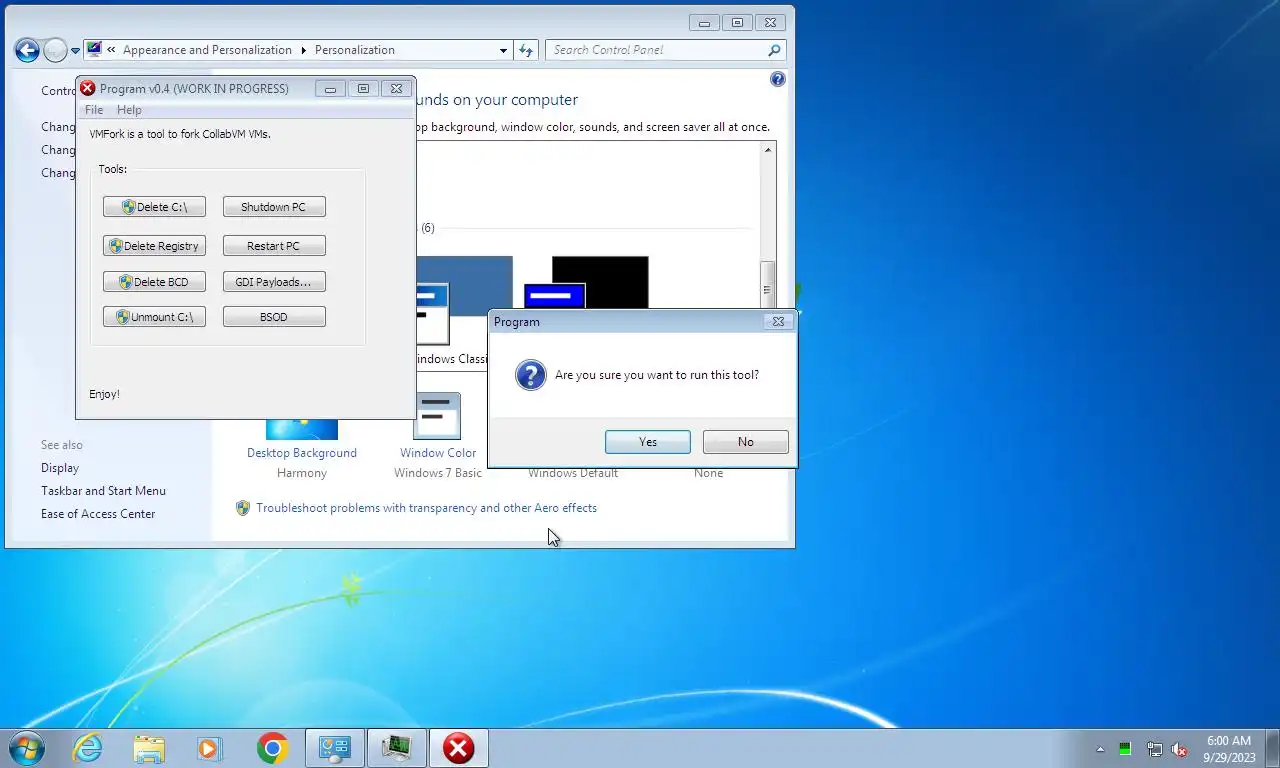The image size is (1280, 768).
Task: Click the theme list scrollbar thumb
Action: (x=768, y=284)
